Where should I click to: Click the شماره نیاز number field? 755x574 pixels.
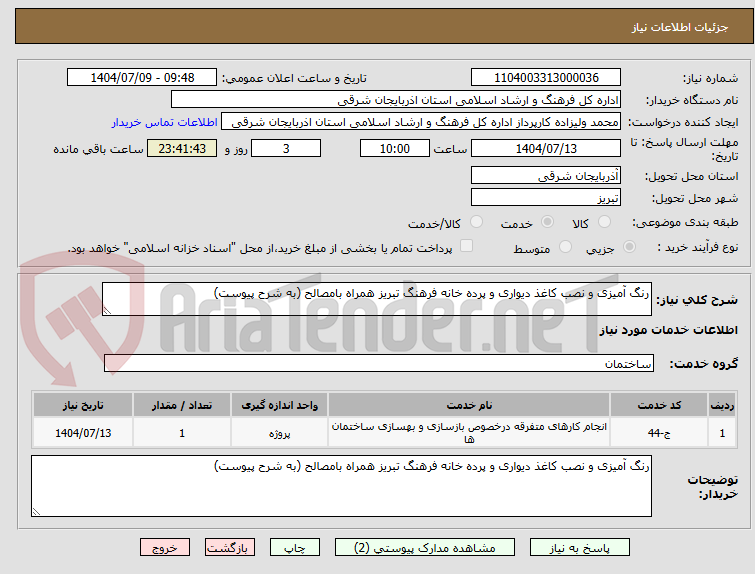[x=546, y=78]
